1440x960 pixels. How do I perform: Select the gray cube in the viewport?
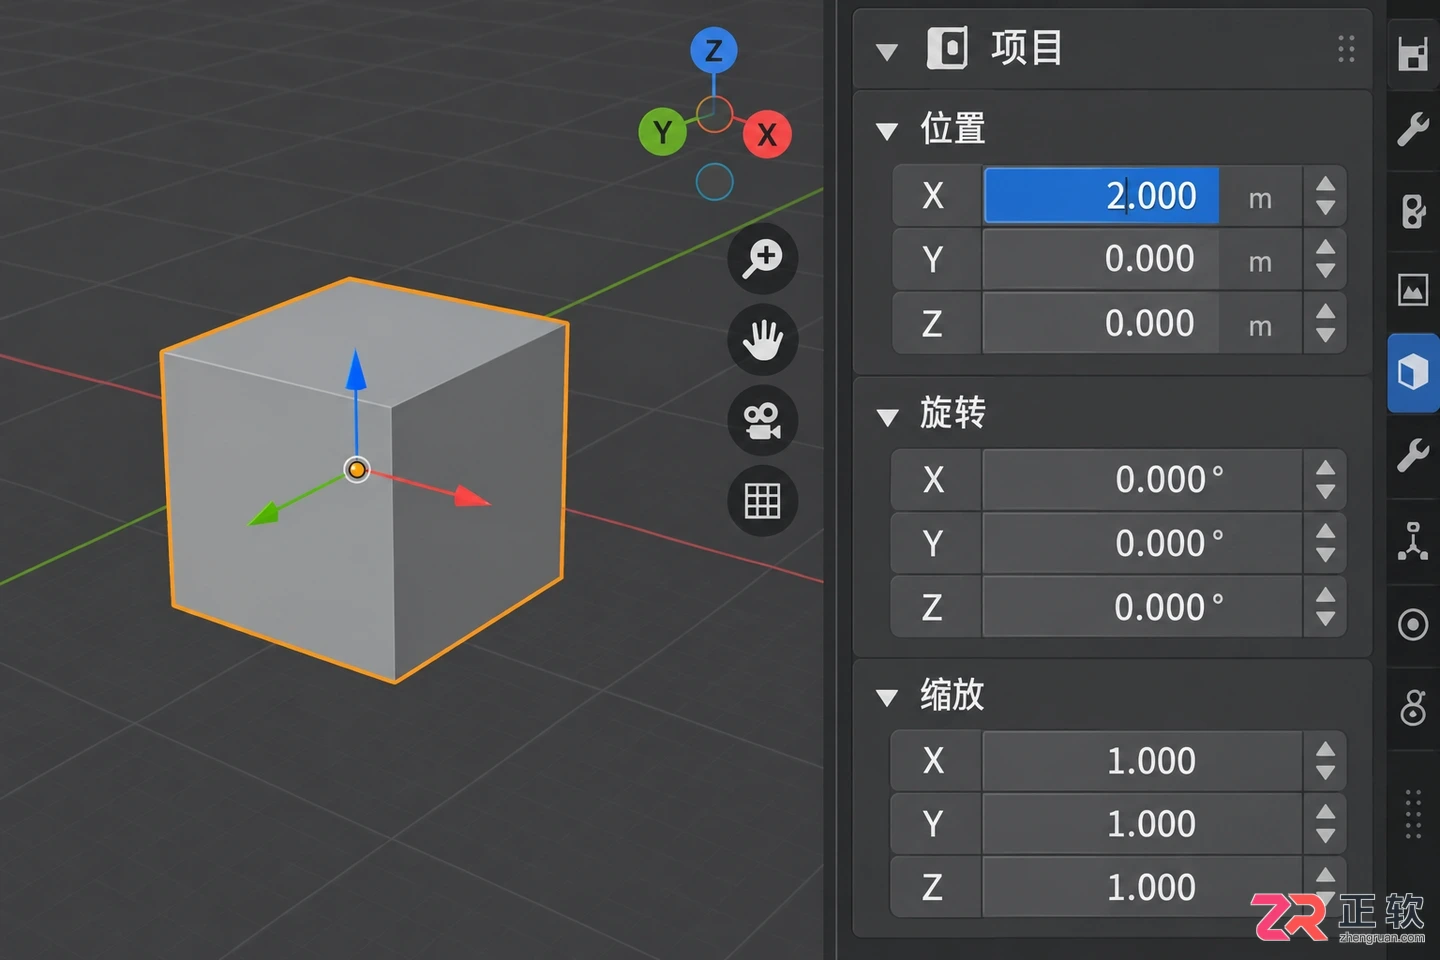point(365,480)
